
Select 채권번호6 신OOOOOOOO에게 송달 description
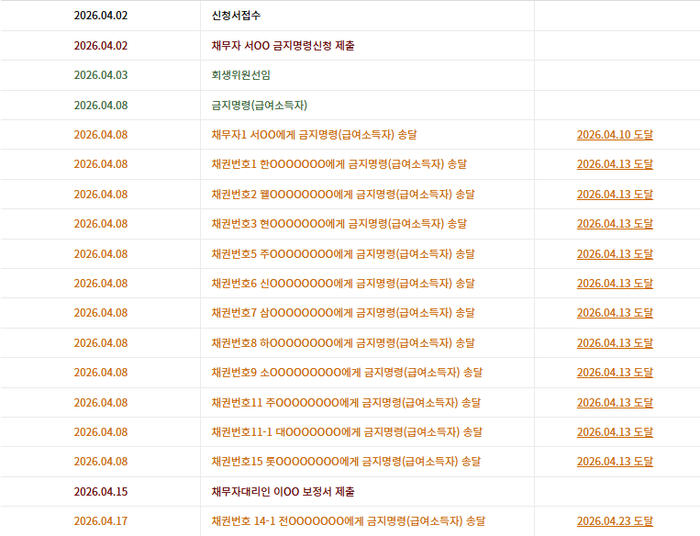pyautogui.click(x=343, y=283)
